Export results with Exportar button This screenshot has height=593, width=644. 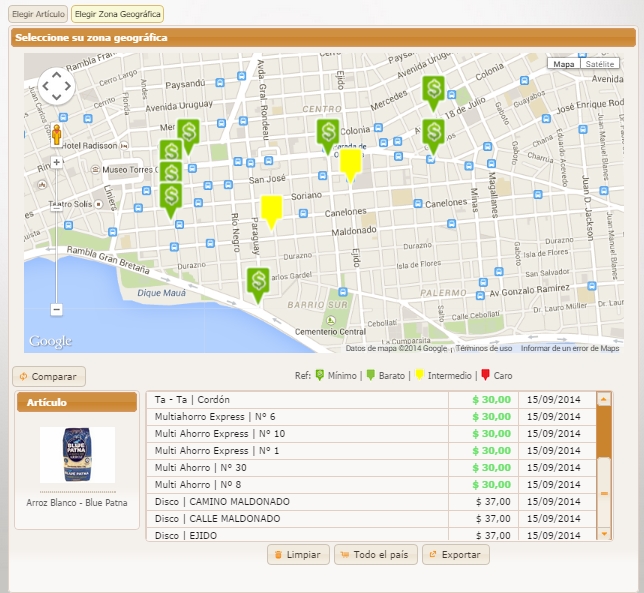pyautogui.click(x=455, y=555)
